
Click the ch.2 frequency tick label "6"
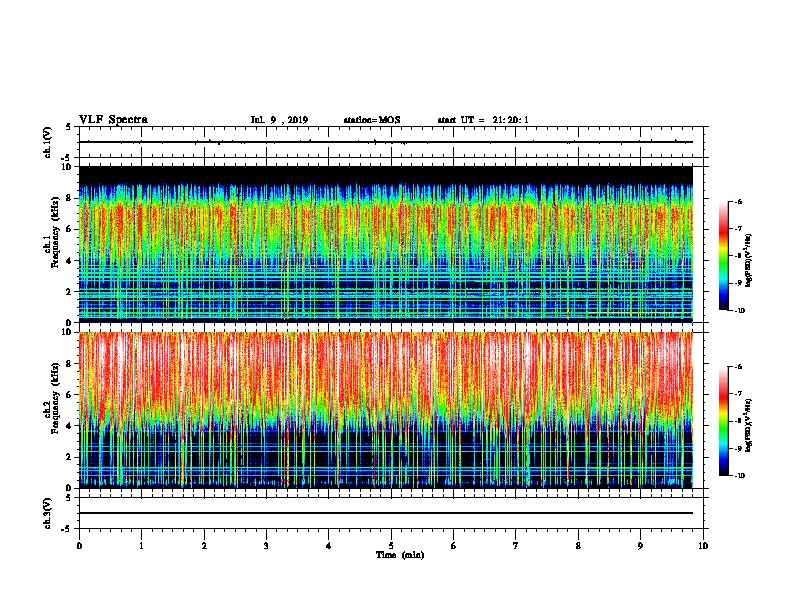(69, 395)
